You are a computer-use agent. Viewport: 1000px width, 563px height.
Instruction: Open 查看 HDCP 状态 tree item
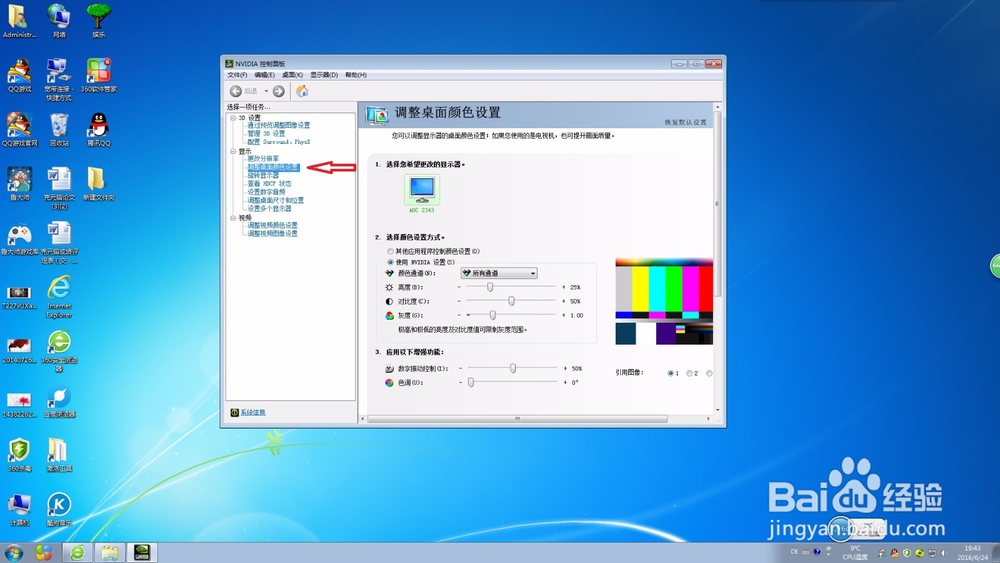click(269, 184)
